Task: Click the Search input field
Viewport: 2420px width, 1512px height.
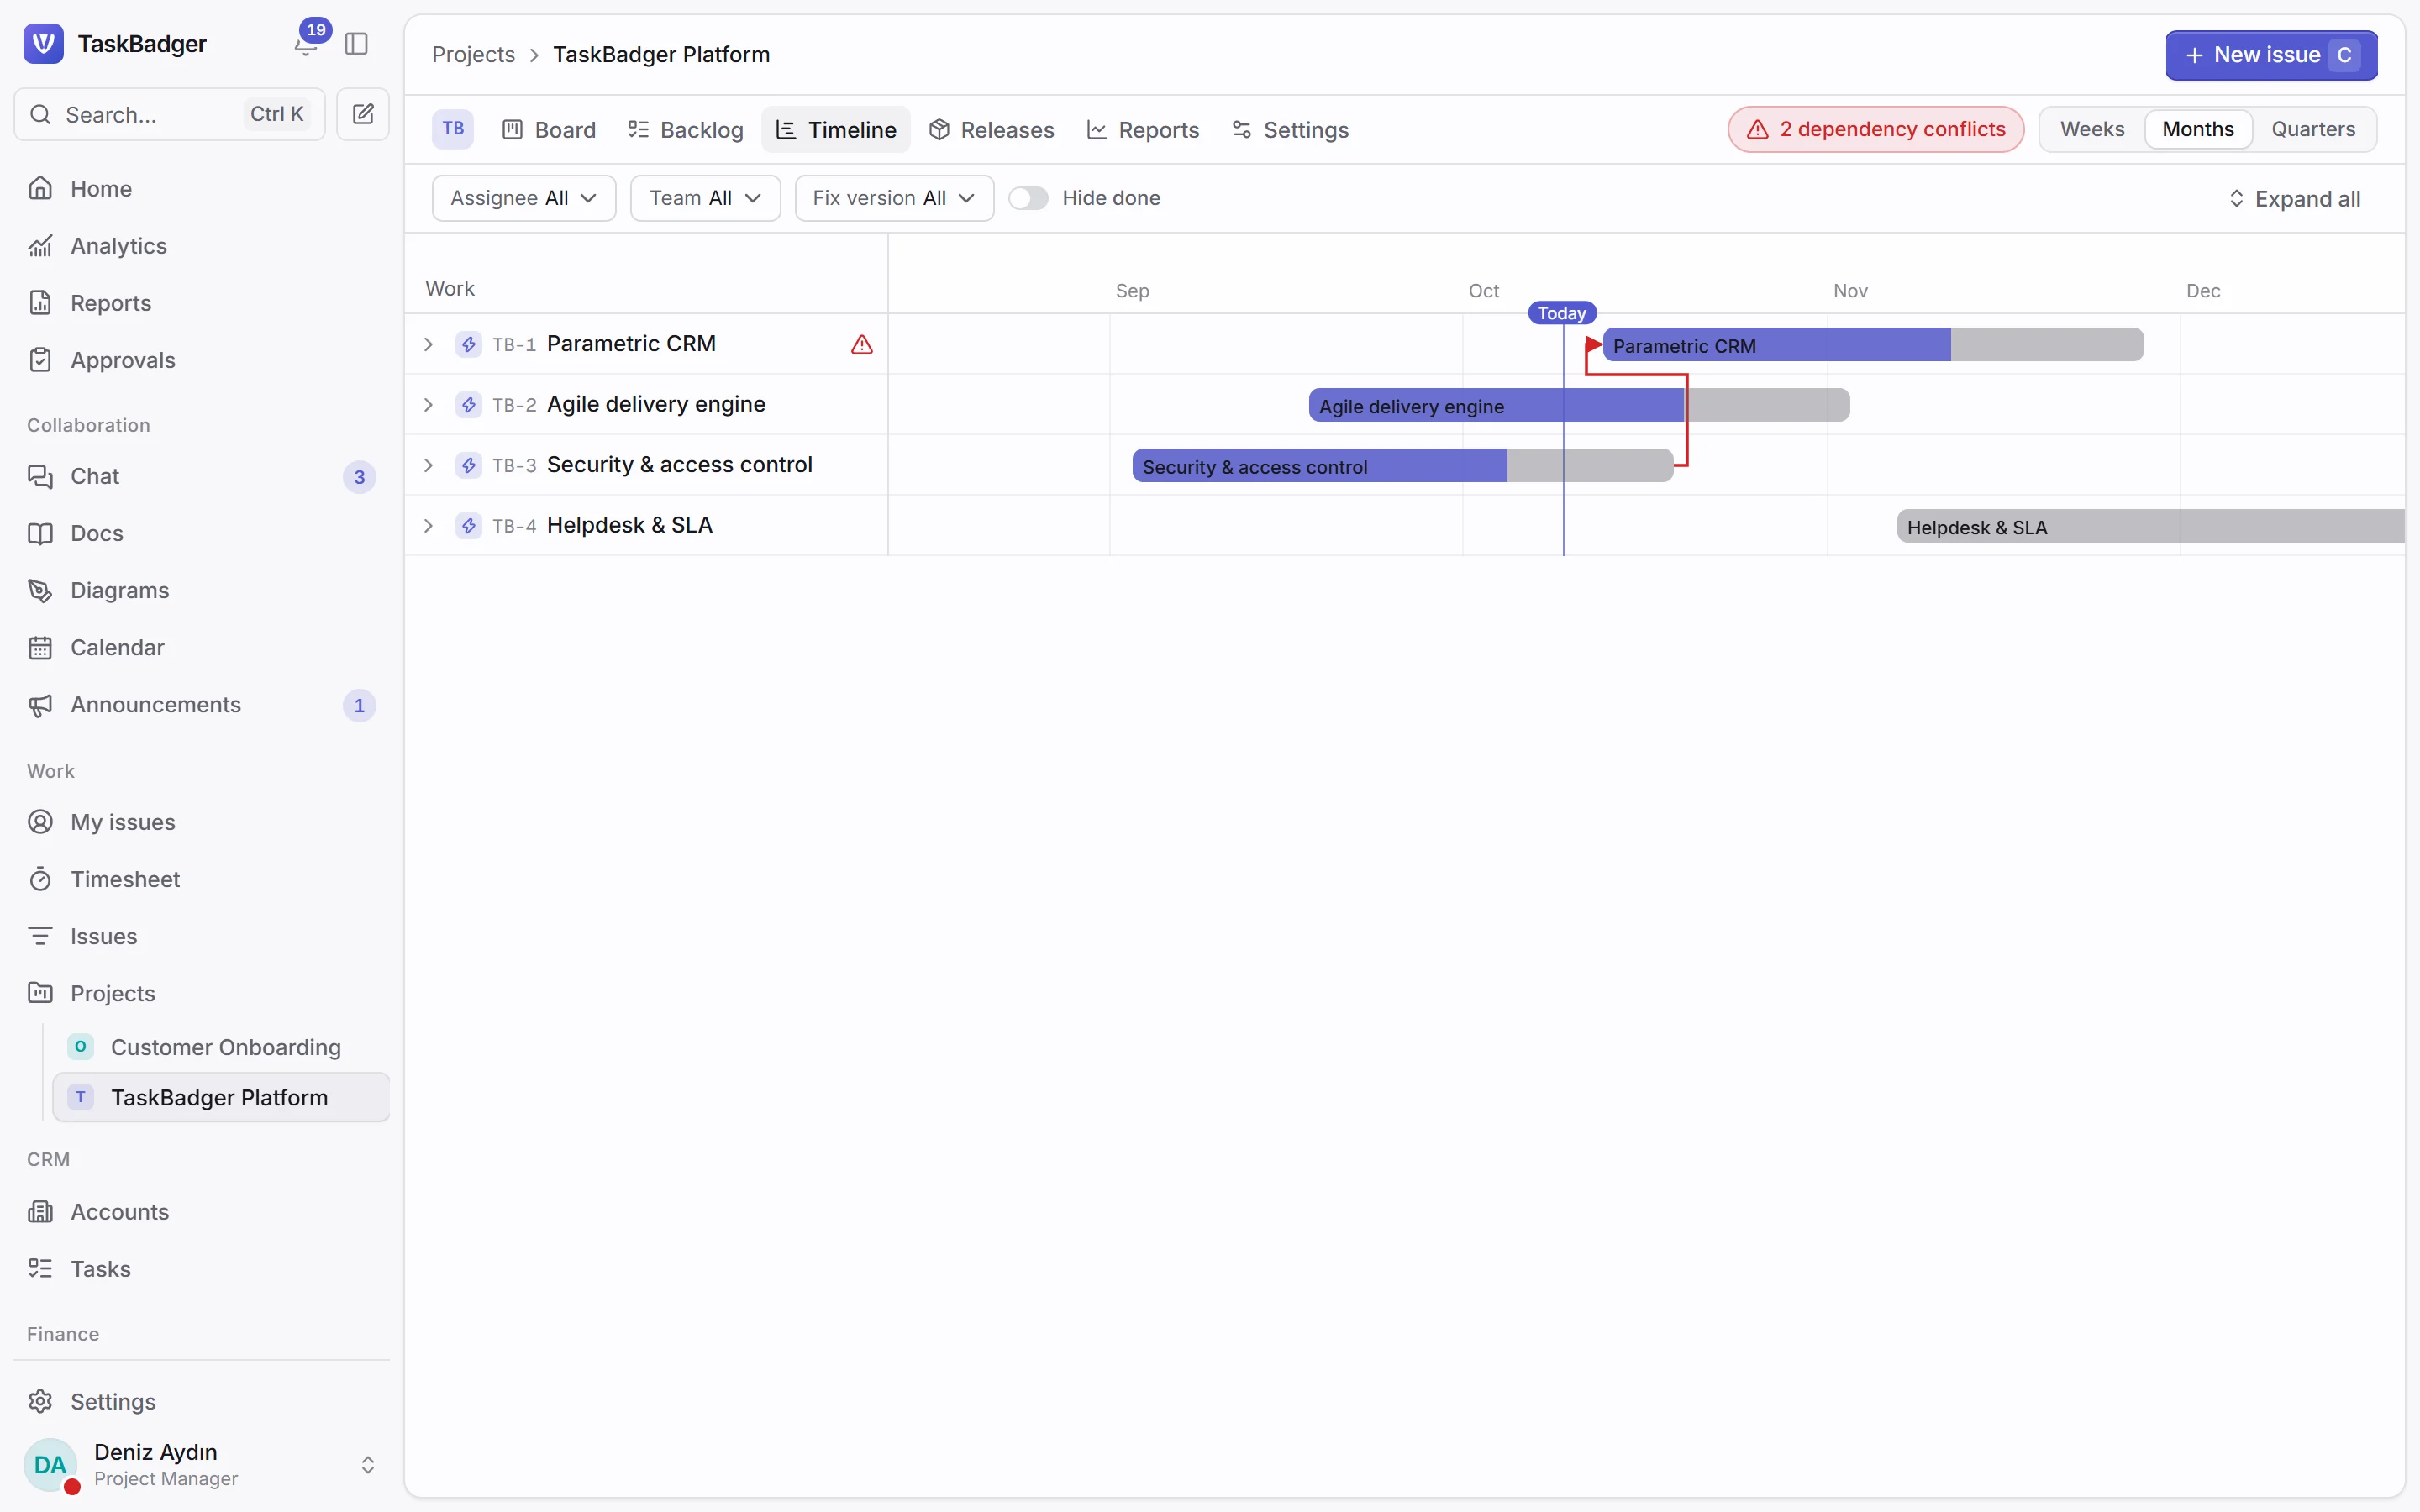Action: pos(169,114)
